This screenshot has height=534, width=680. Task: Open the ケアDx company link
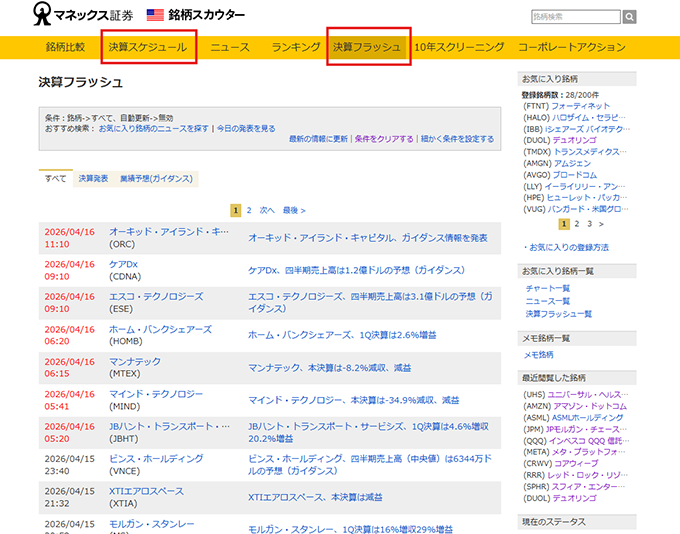(123, 264)
